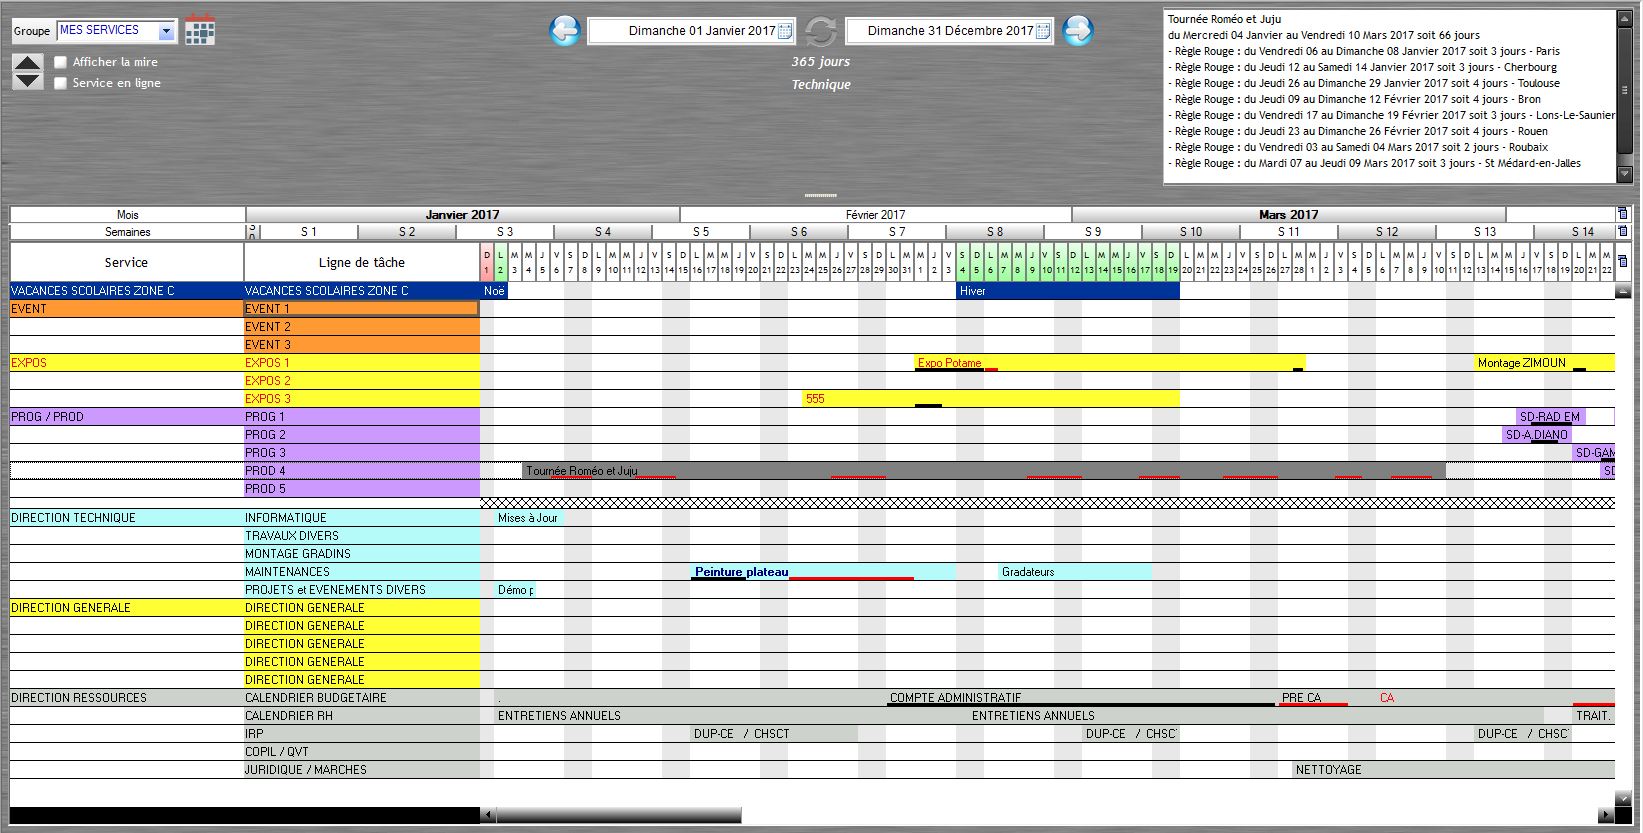Click the blue right arrow for next period
The height and width of the screenshot is (833, 1643).
(x=1077, y=30)
